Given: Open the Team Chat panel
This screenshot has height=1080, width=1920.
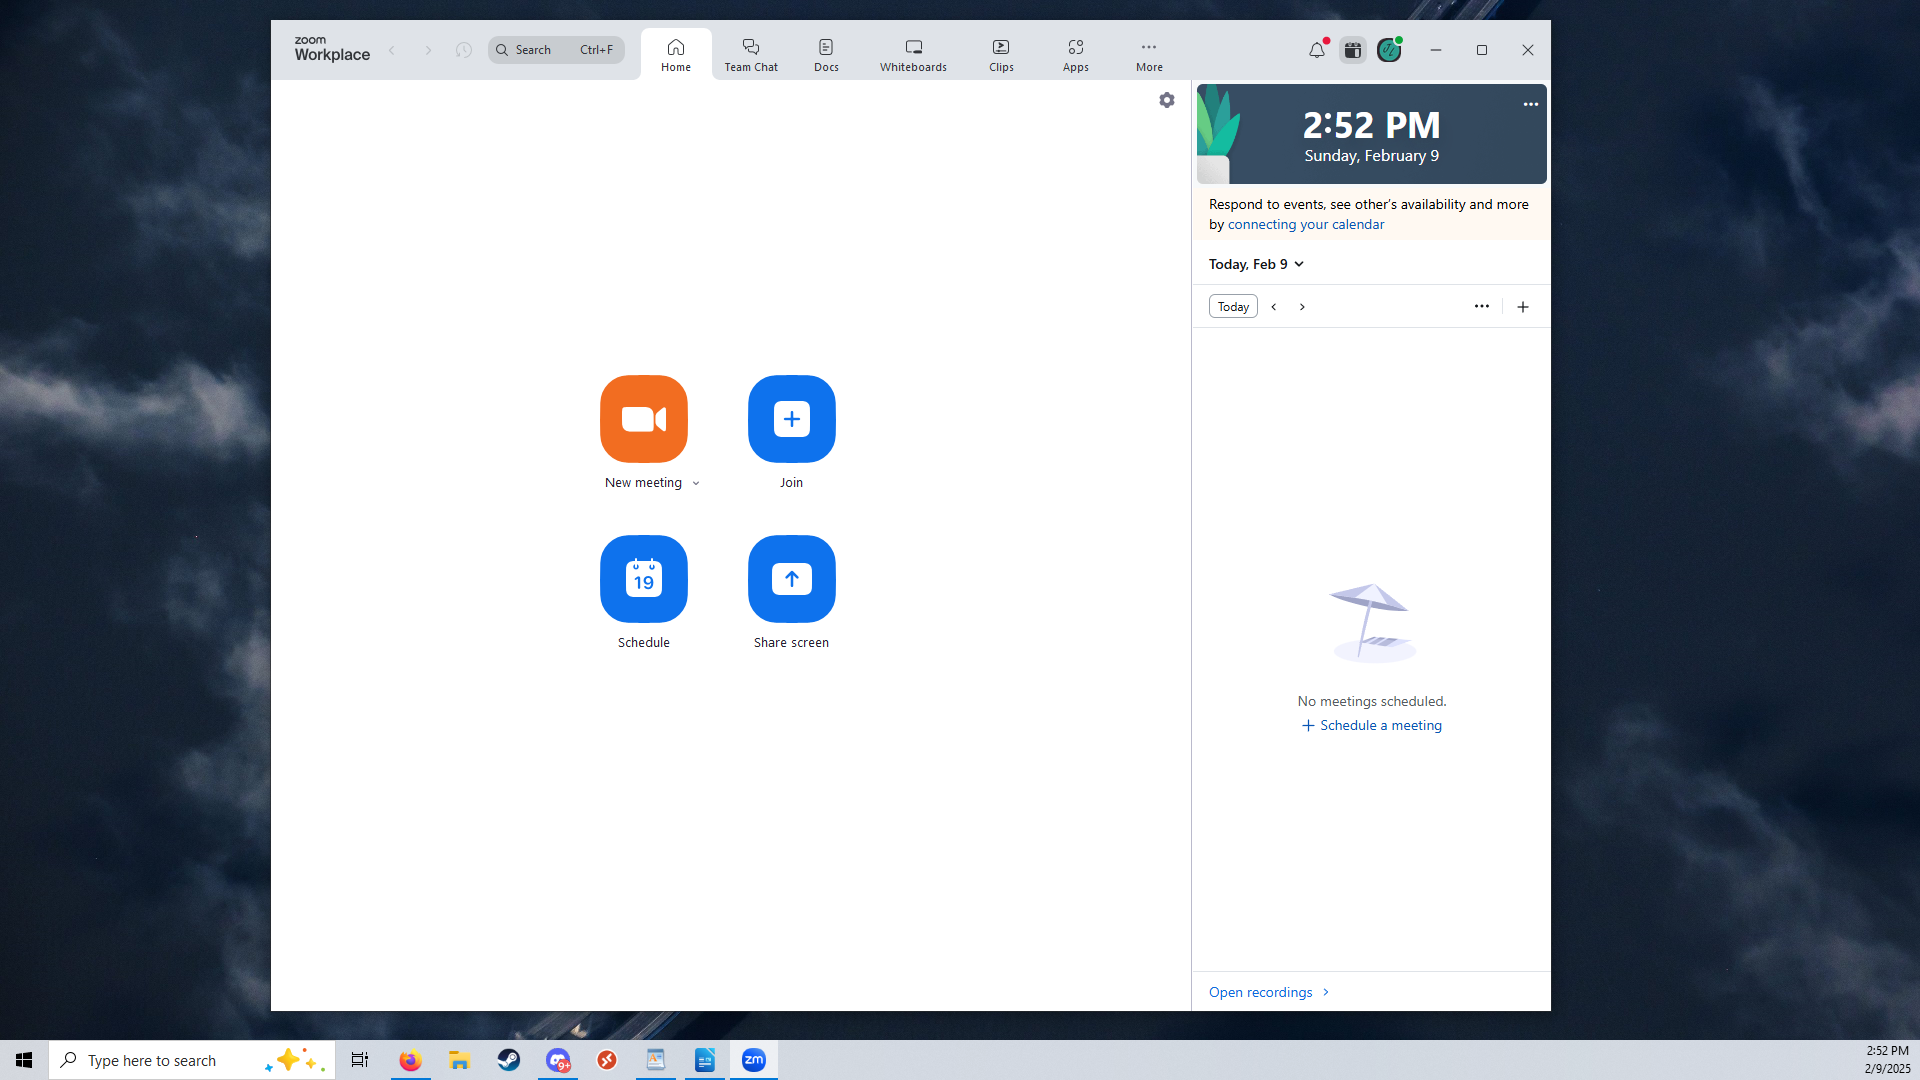Looking at the screenshot, I should click(x=750, y=53).
